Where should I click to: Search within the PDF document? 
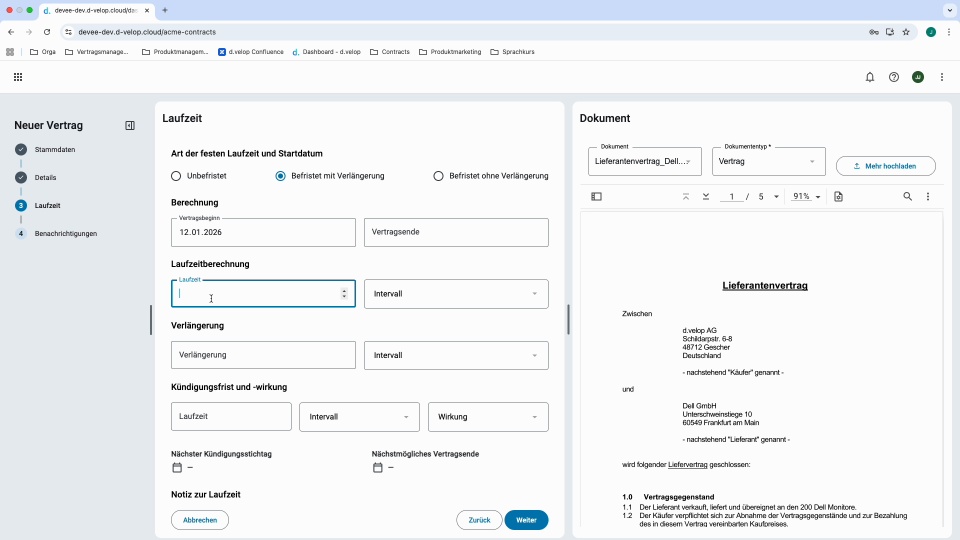[x=907, y=197]
